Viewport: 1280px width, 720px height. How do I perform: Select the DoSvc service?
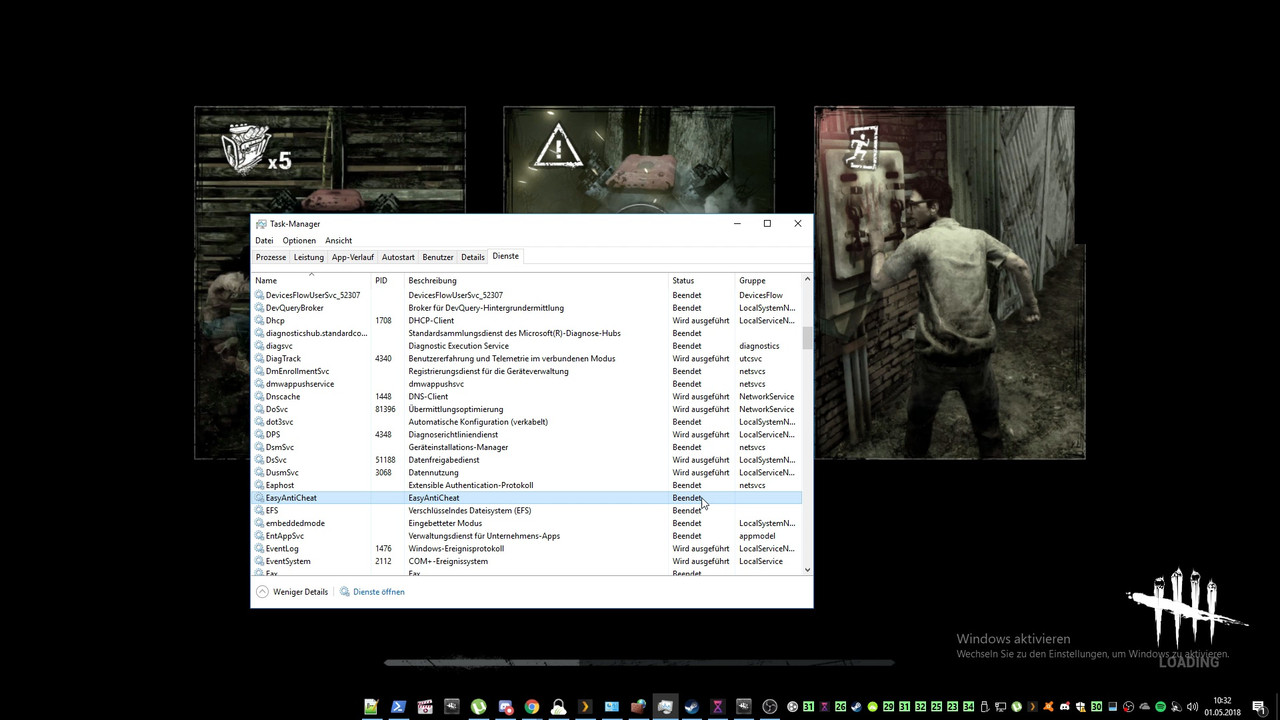(x=526, y=409)
